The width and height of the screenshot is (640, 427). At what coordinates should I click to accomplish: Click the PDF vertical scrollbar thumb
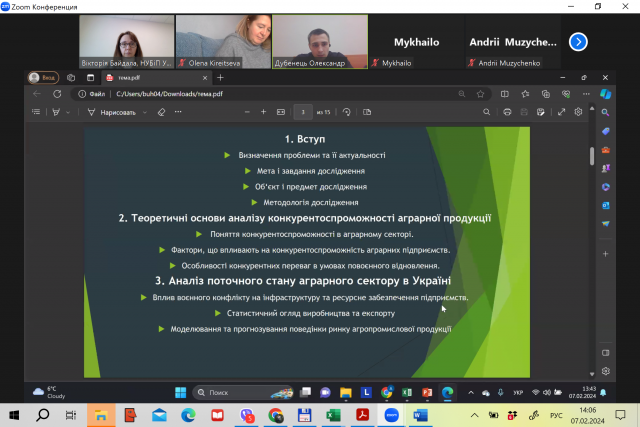[592, 156]
